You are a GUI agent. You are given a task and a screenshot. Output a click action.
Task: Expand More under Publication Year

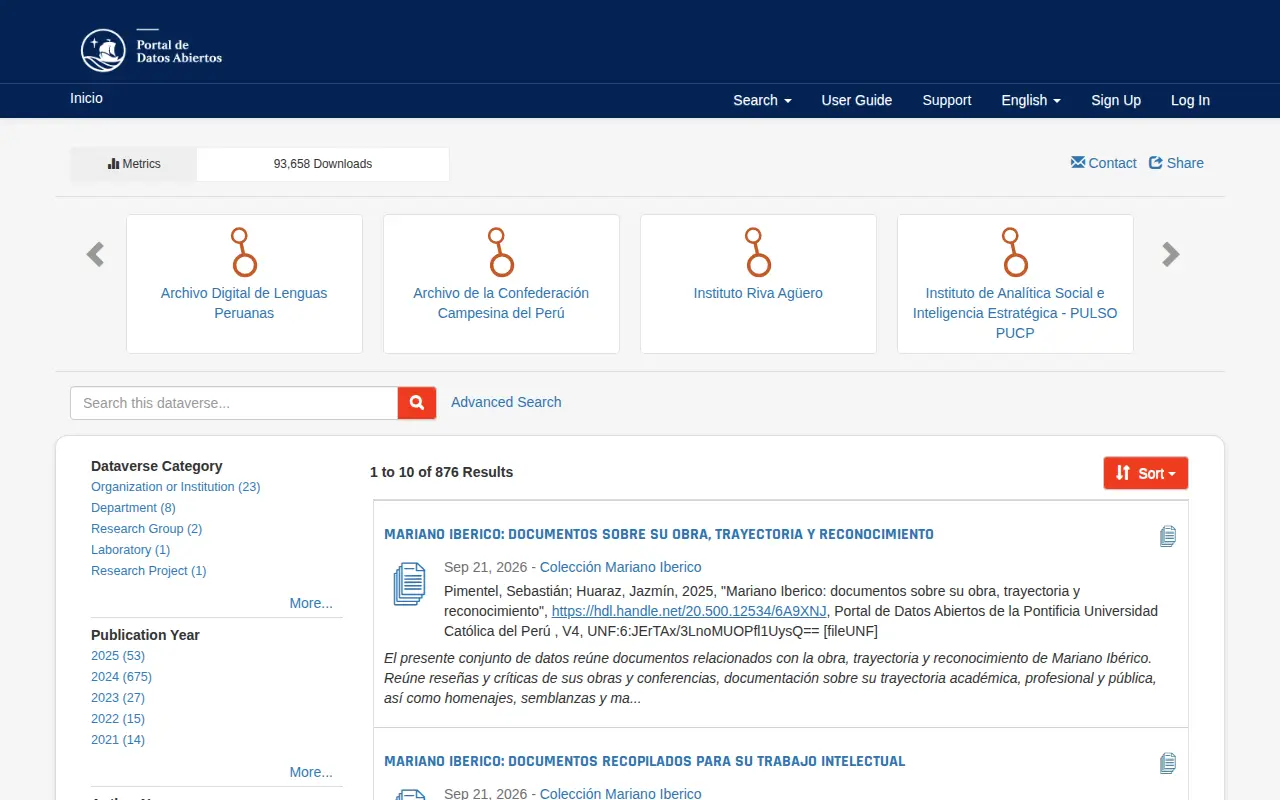(311, 772)
